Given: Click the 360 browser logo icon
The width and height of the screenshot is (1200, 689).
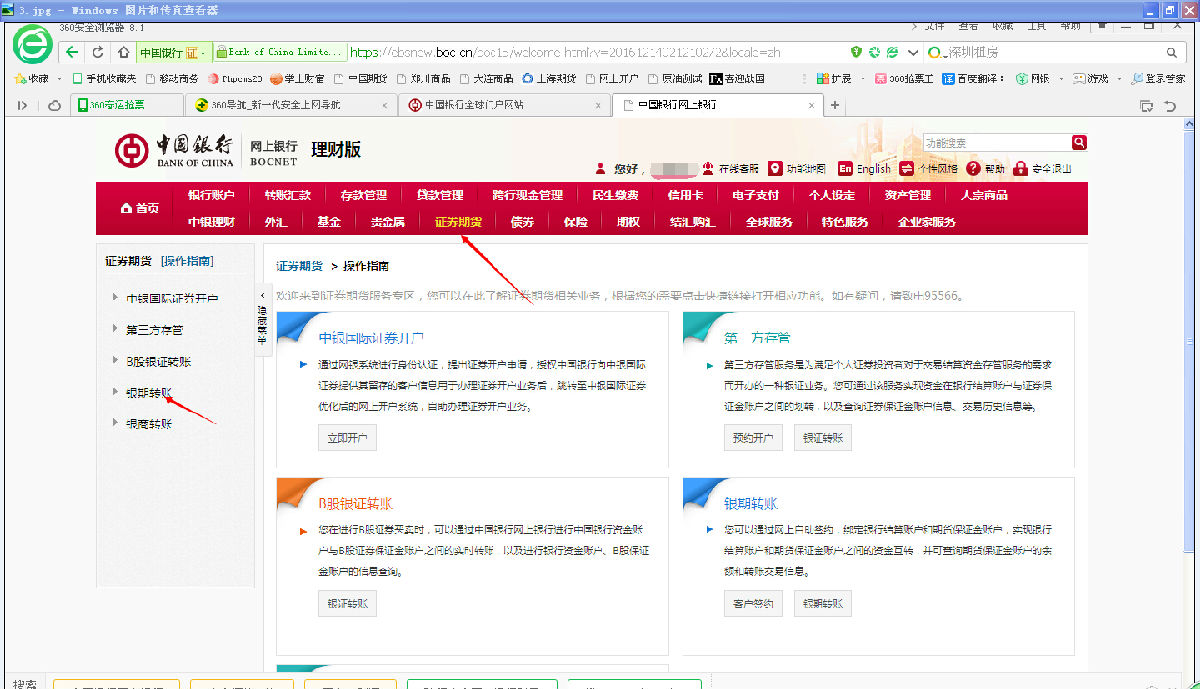Looking at the screenshot, I should point(33,44).
